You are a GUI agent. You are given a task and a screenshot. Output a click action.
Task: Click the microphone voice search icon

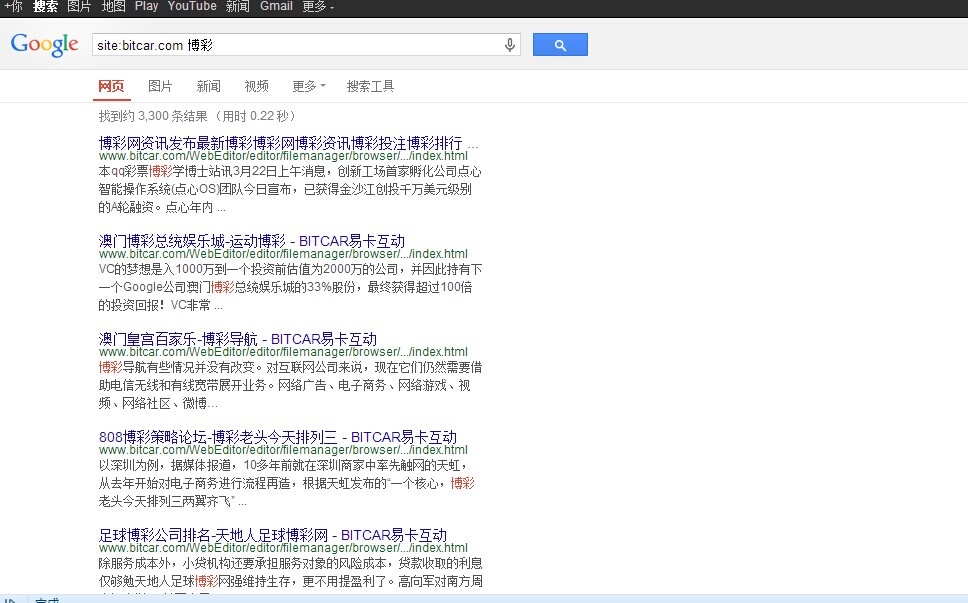(x=510, y=45)
